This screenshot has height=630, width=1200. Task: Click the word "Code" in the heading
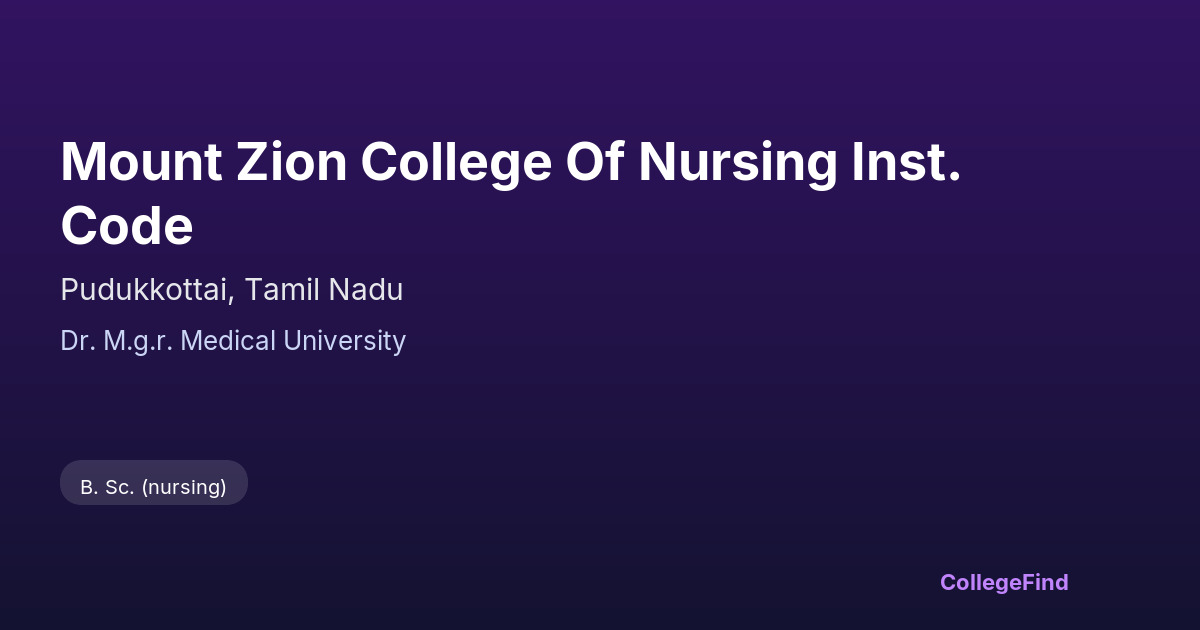pyautogui.click(x=126, y=226)
